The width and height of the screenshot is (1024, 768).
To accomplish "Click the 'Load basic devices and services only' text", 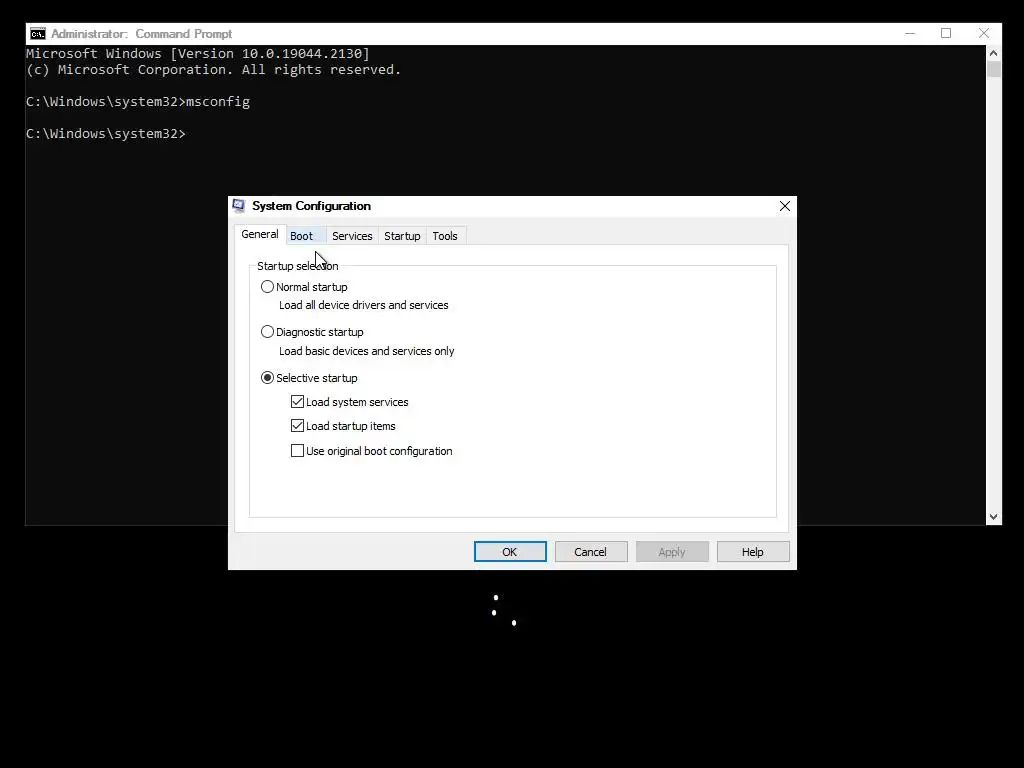I will pos(366,351).
